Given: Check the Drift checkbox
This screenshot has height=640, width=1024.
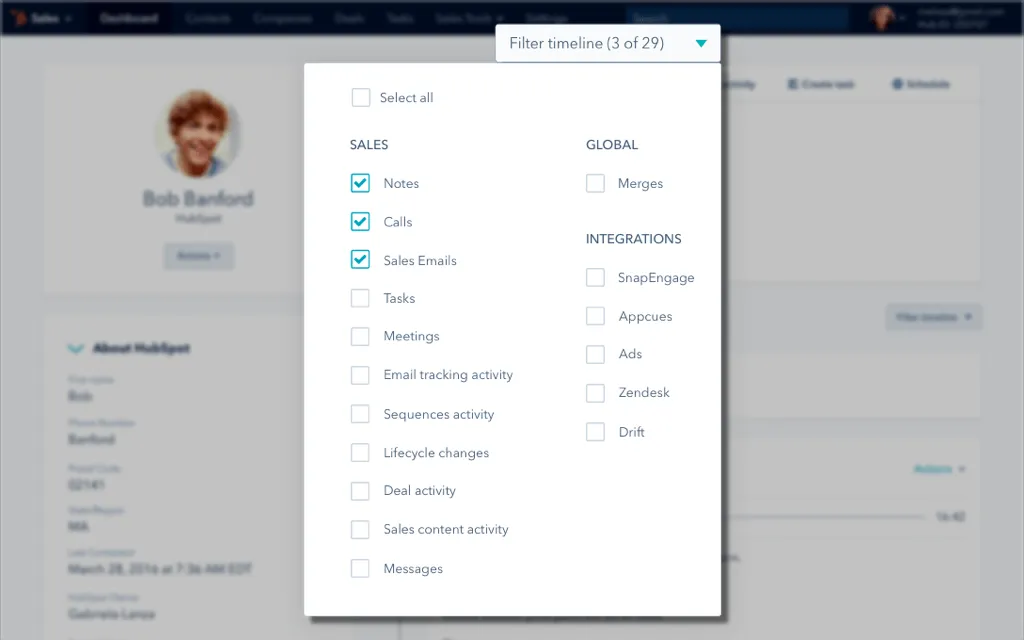Looking at the screenshot, I should coord(595,432).
